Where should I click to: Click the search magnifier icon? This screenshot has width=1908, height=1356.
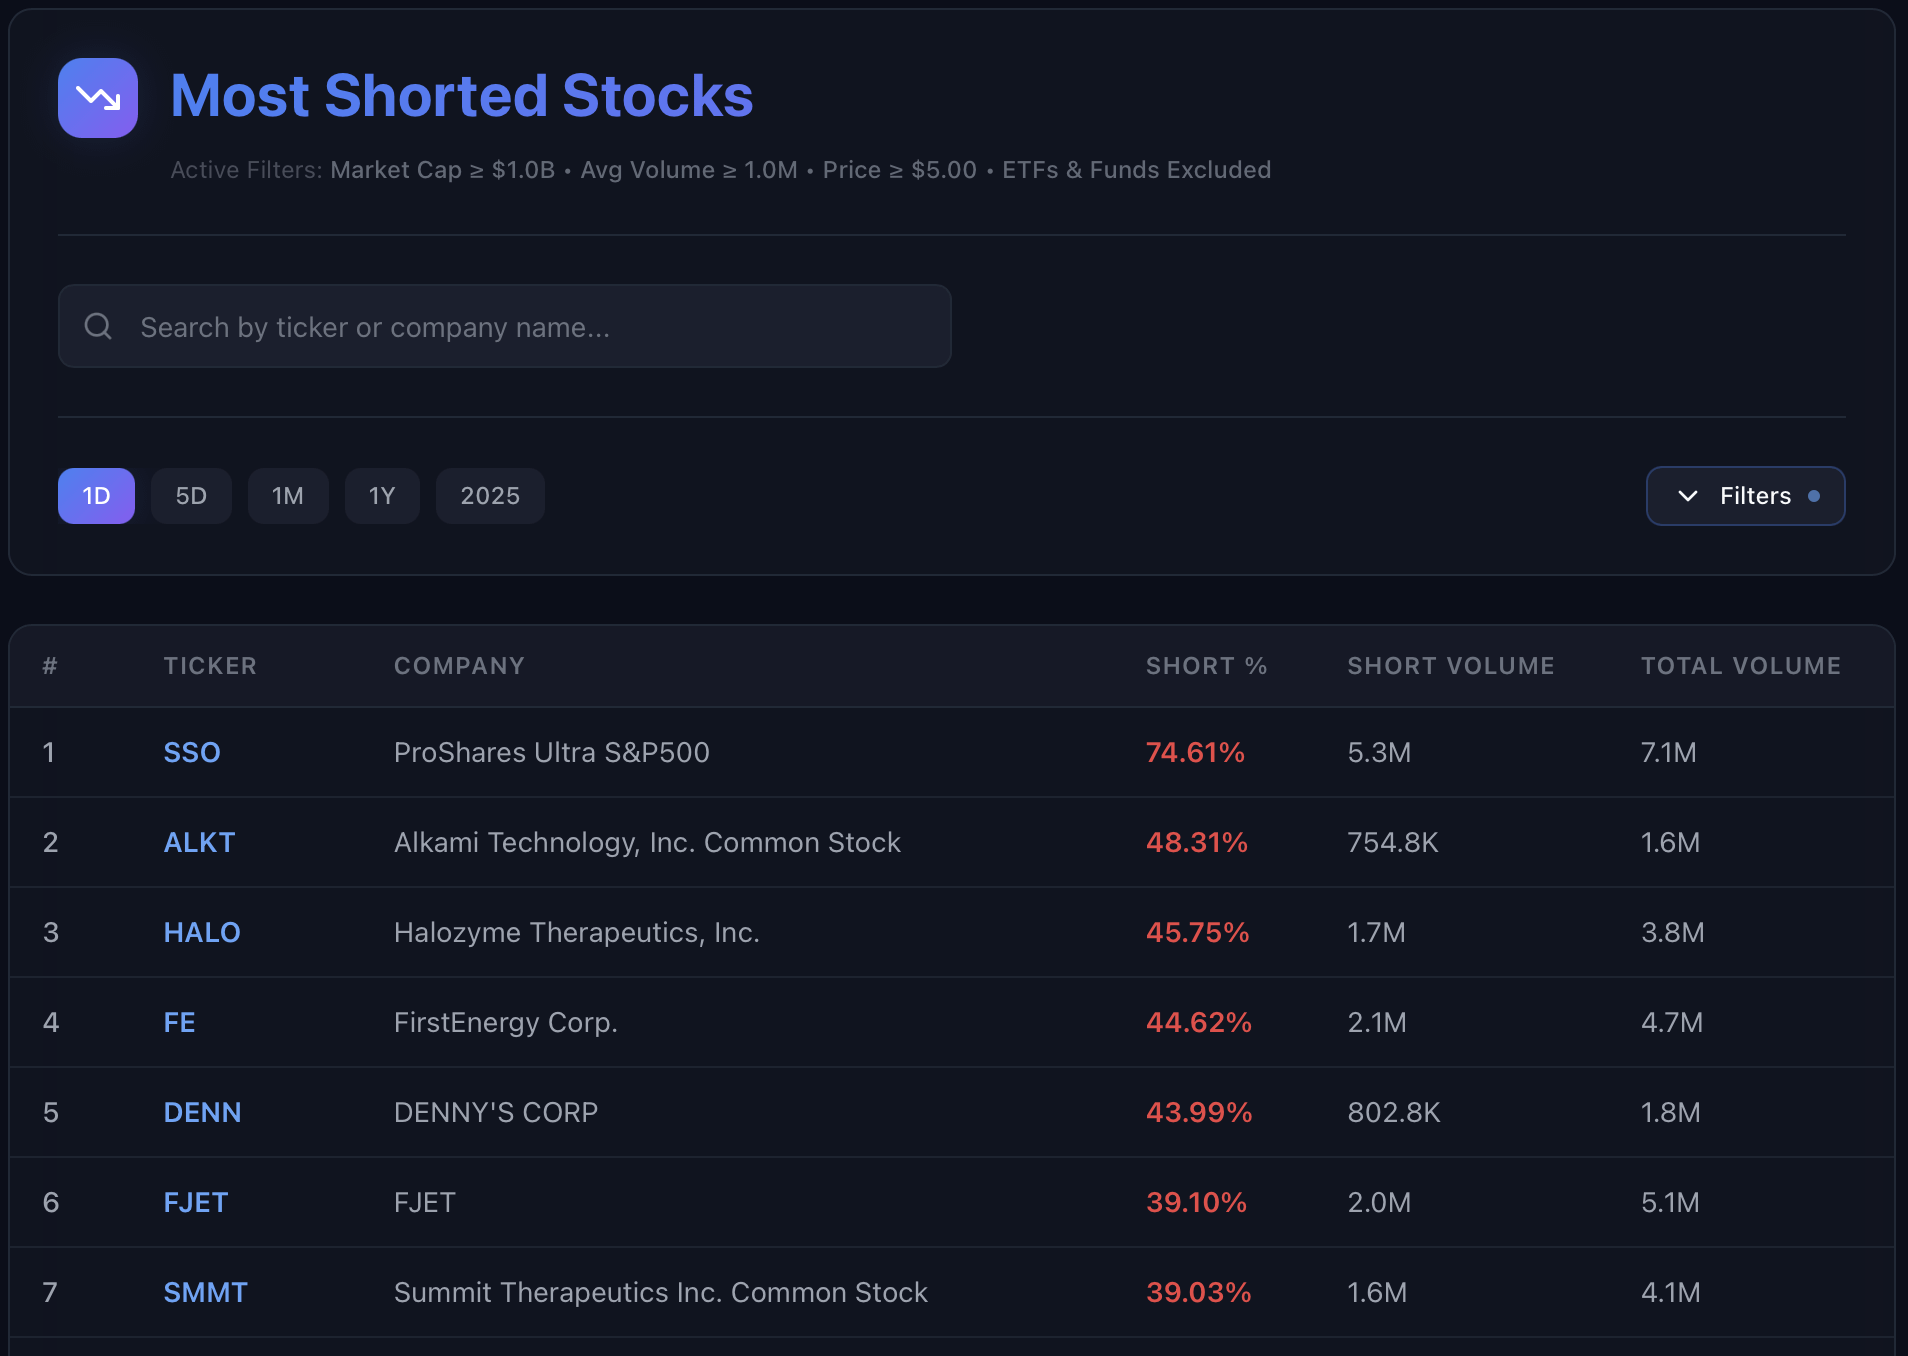point(98,326)
